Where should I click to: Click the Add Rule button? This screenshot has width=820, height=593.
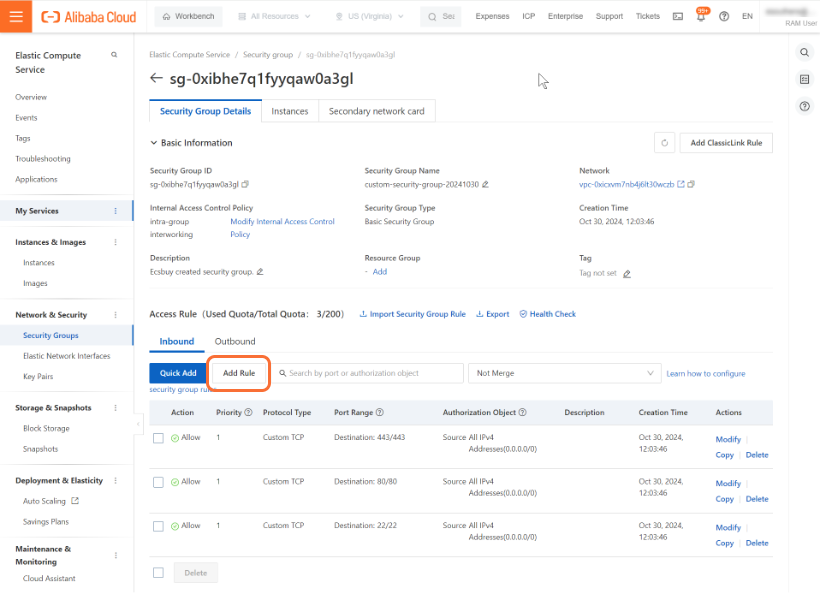pyautogui.click(x=239, y=373)
